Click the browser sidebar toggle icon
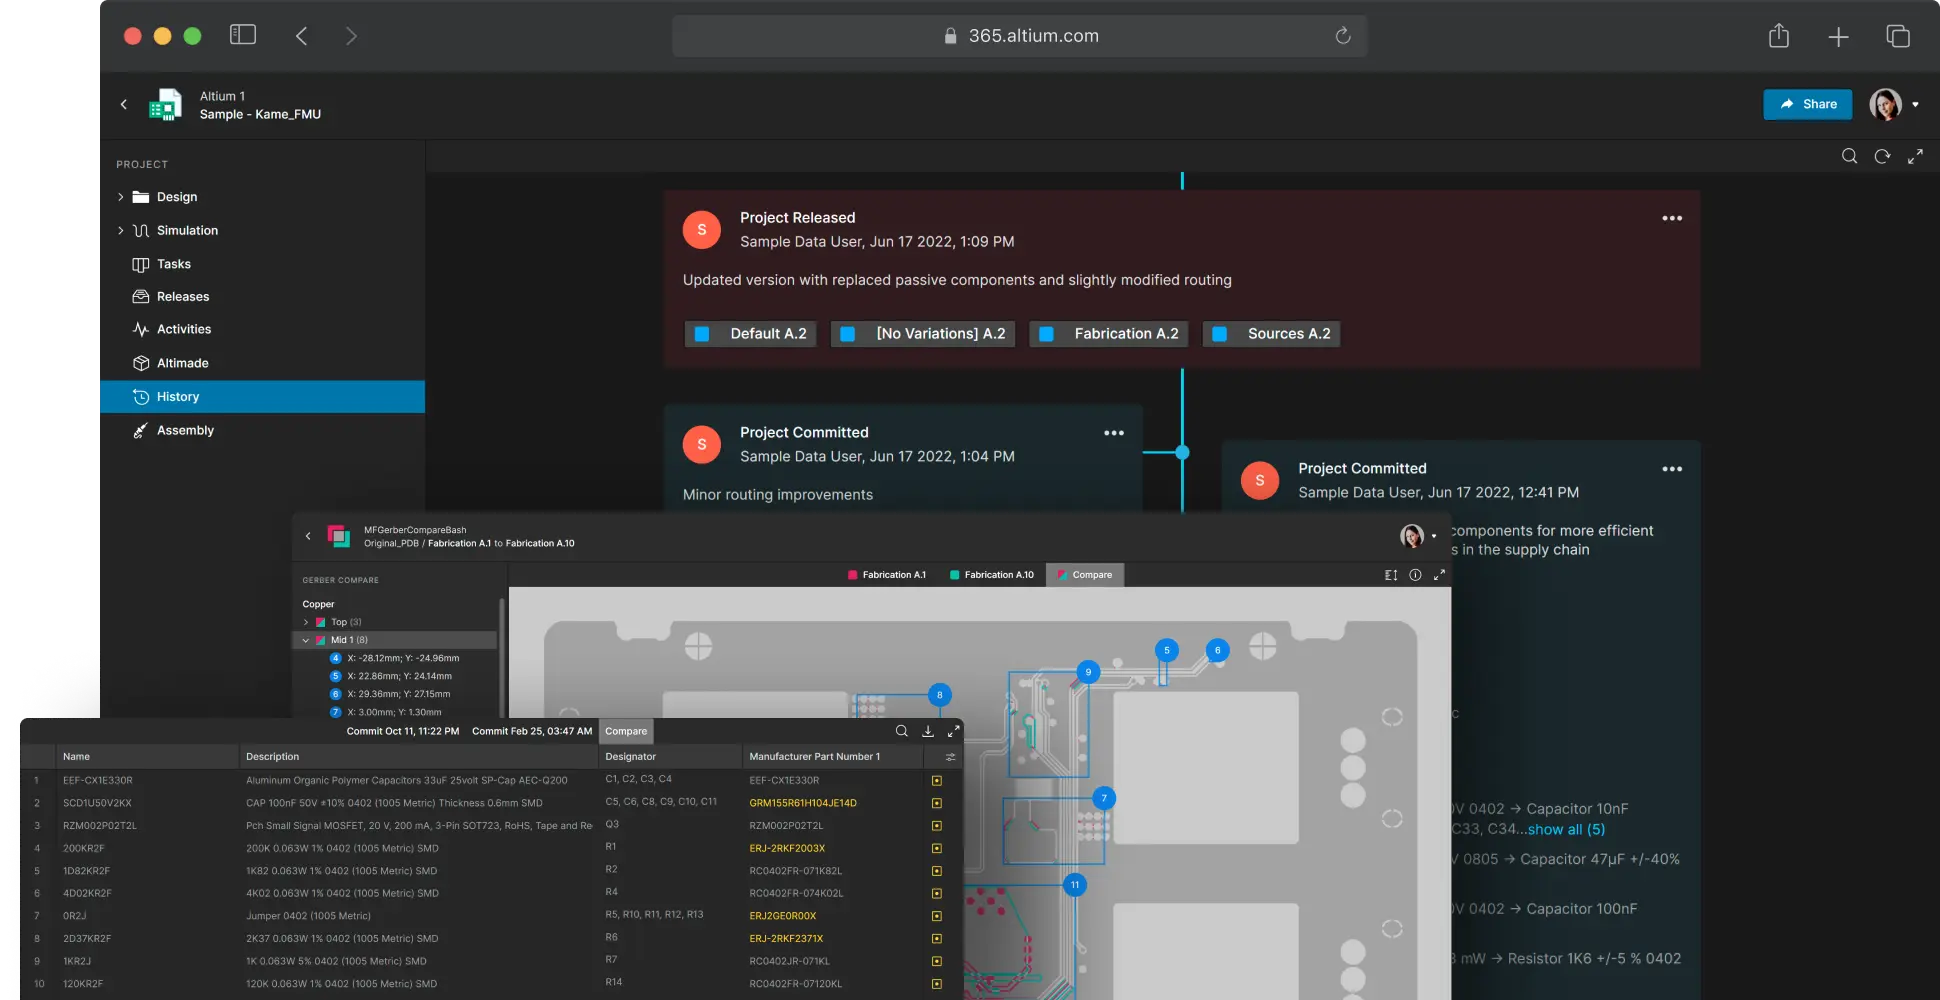The image size is (1940, 1000). (x=243, y=35)
